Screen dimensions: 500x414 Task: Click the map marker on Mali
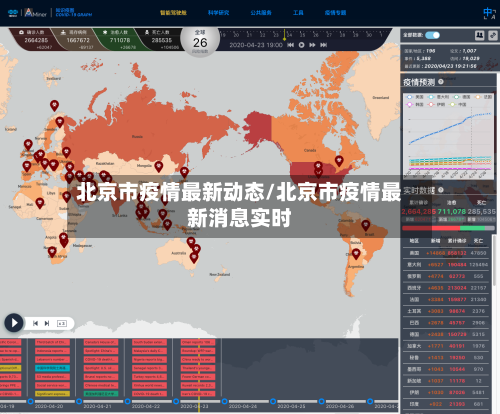[x=40, y=203]
